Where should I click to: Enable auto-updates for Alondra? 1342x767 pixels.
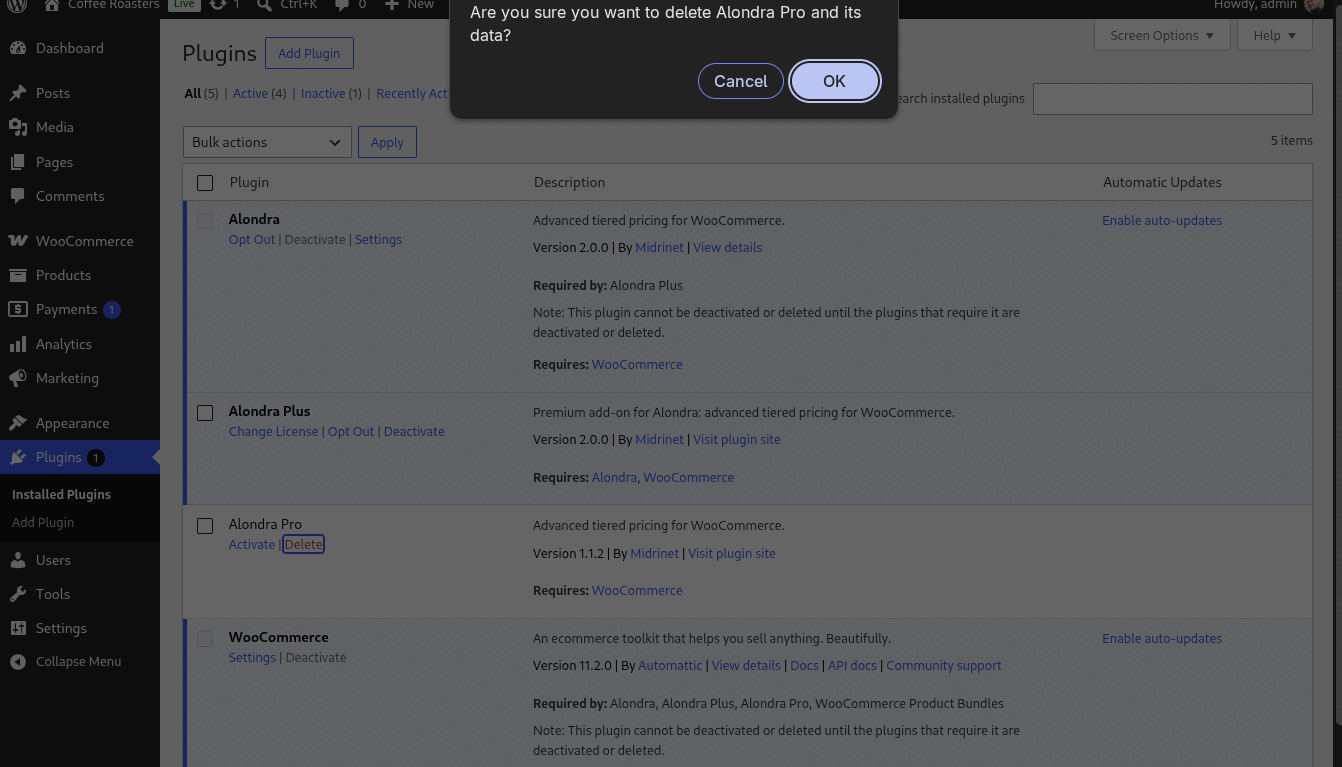point(1162,220)
